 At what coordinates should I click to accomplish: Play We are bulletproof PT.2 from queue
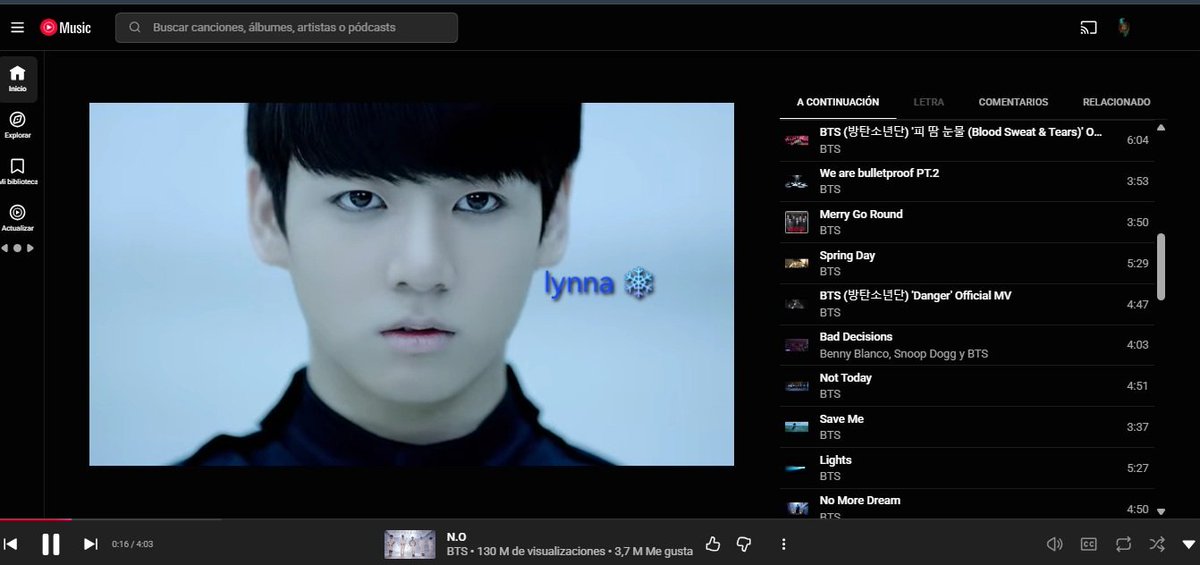tap(967, 181)
